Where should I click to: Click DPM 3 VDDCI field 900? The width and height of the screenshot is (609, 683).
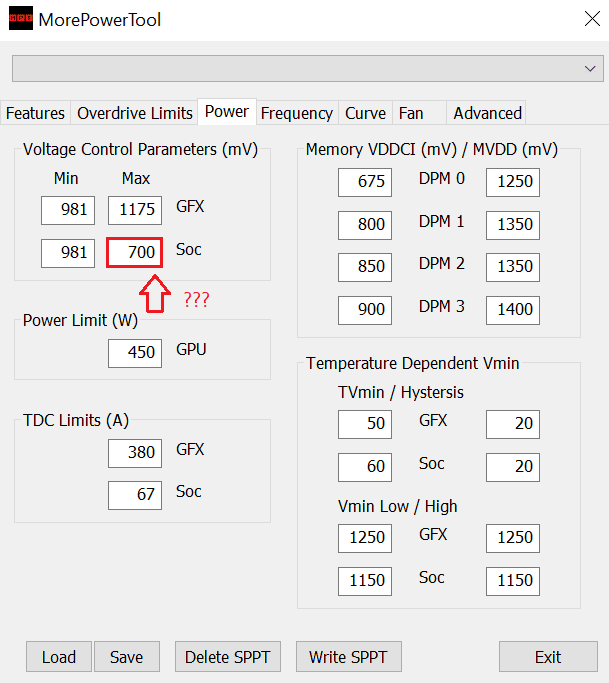point(365,310)
